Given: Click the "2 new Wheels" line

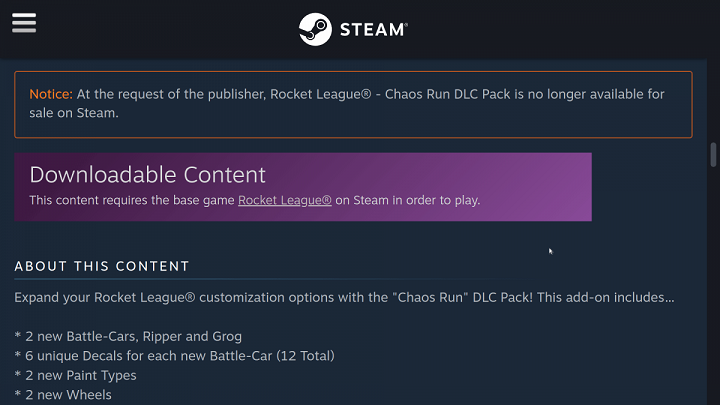Looking at the screenshot, I should (x=63, y=395).
